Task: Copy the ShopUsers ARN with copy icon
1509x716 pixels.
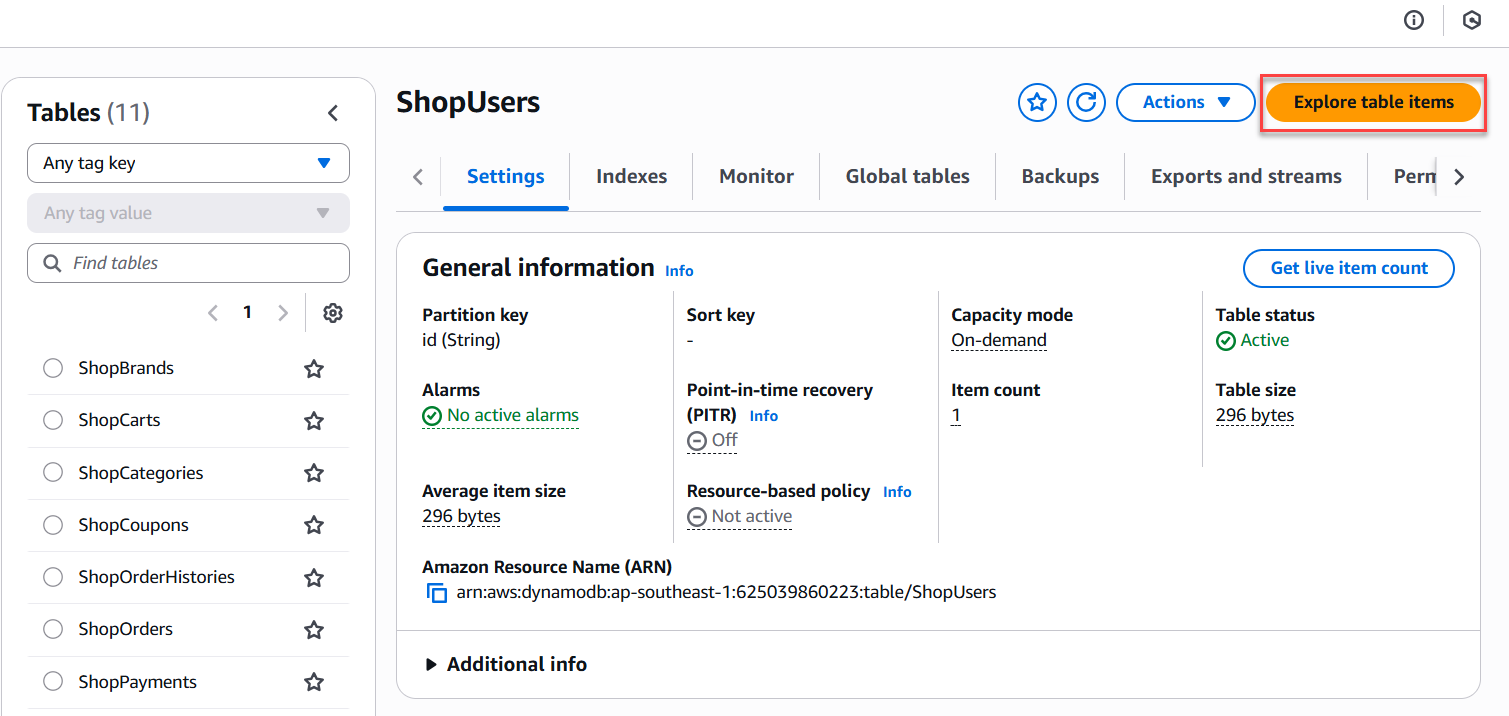Action: (437, 592)
